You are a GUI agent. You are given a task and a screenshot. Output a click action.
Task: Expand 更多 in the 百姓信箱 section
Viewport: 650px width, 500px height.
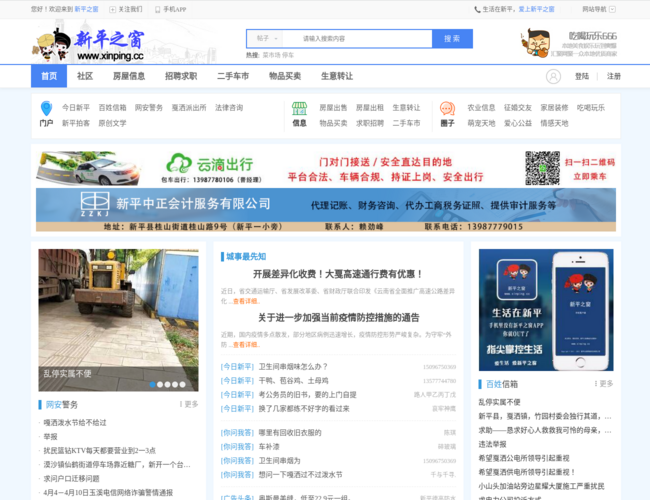(603, 382)
